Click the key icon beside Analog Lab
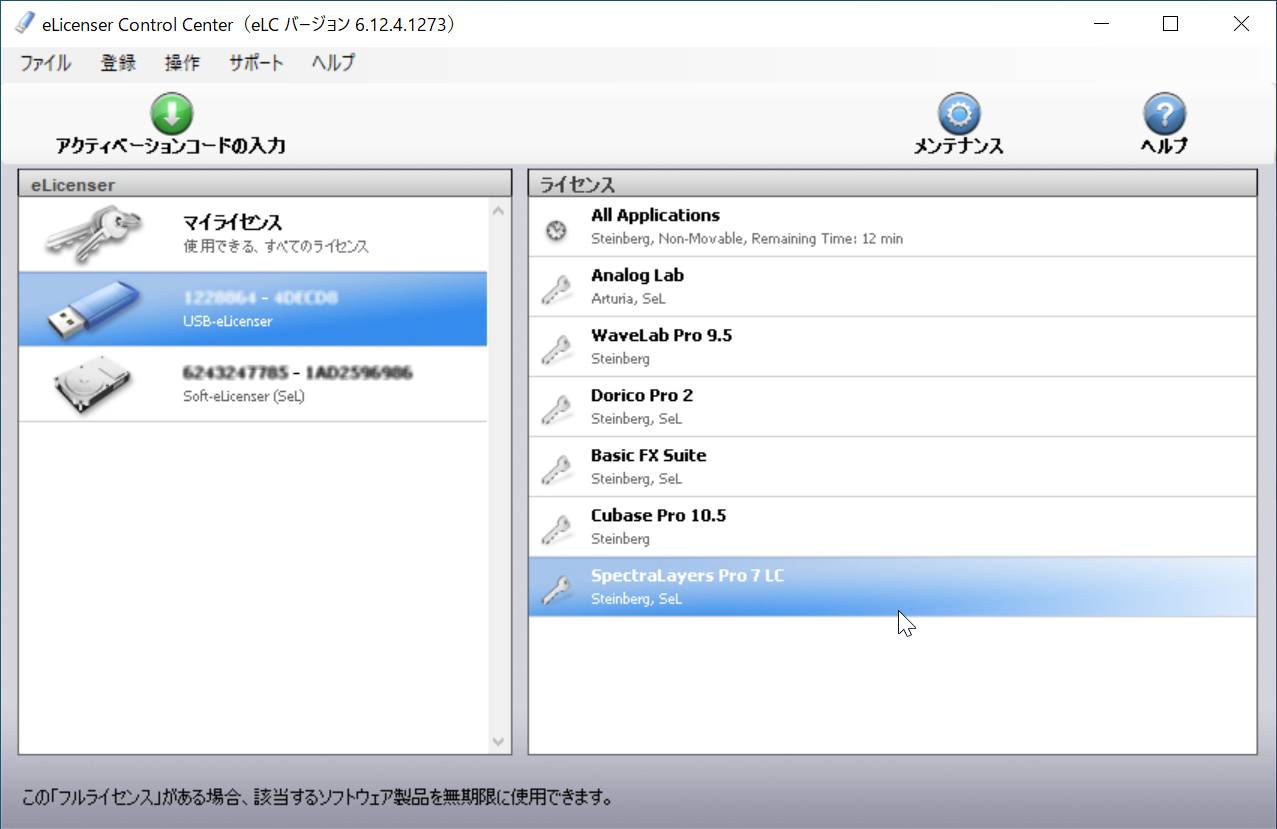This screenshot has height=829, width=1277. click(x=556, y=289)
